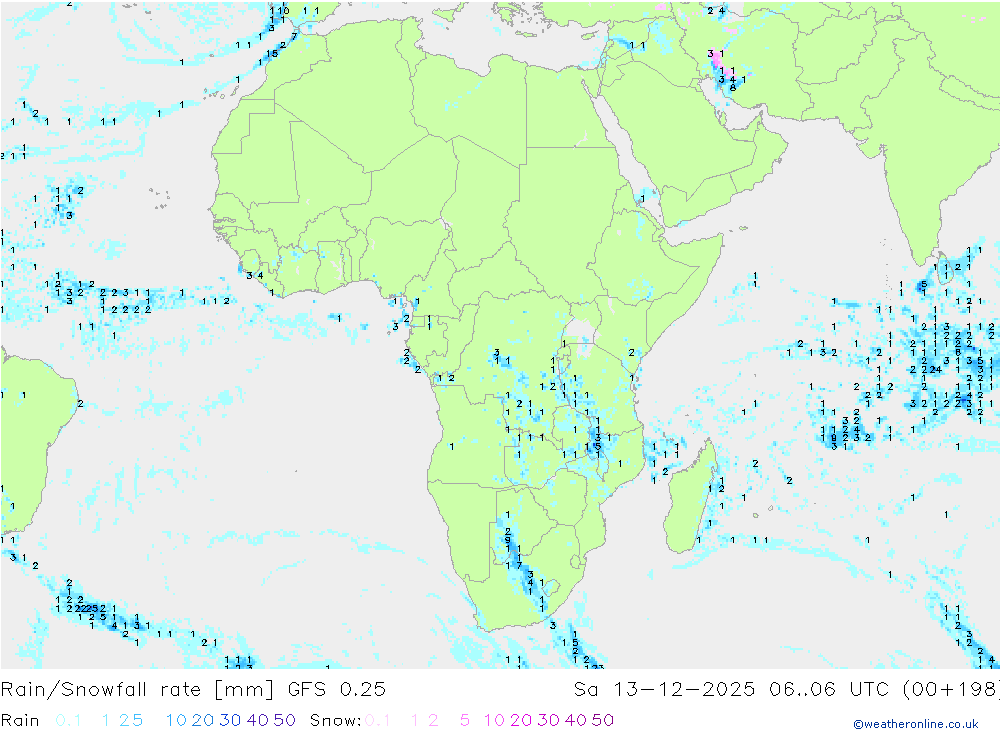Pick the Snow legend value 20
Viewport: 1000px width, 733px height.
point(521,720)
